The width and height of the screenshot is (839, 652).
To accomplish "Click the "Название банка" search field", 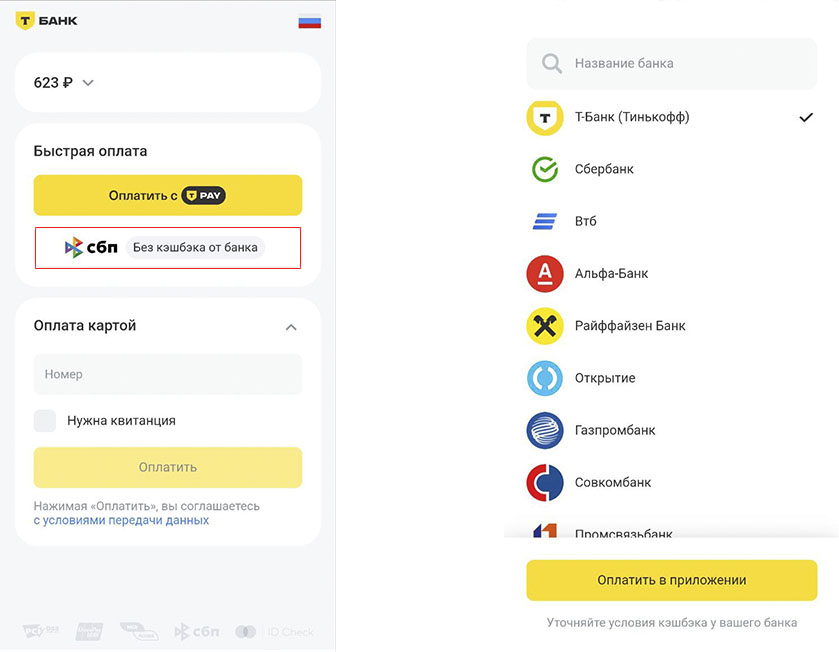I will coord(672,63).
